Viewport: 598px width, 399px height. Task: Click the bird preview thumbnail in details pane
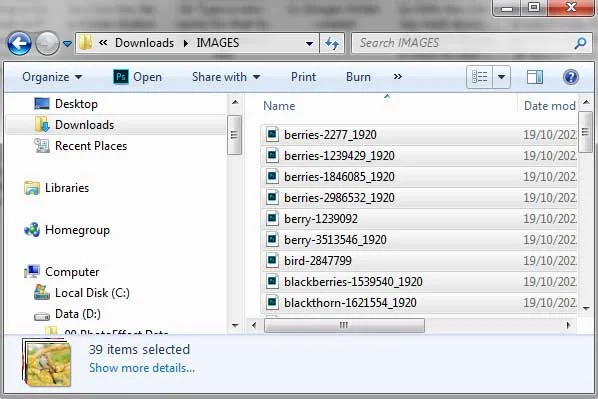(x=48, y=363)
